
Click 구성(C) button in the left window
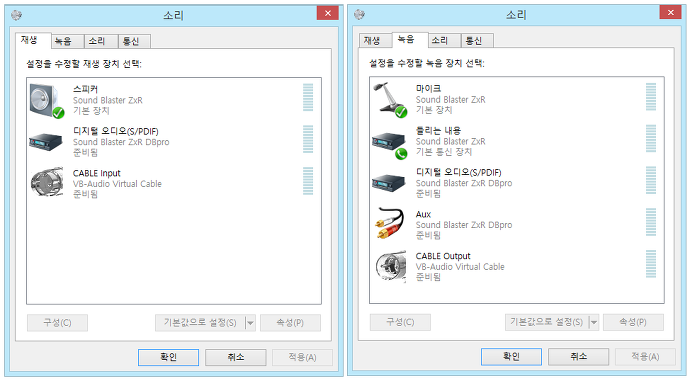(x=57, y=323)
